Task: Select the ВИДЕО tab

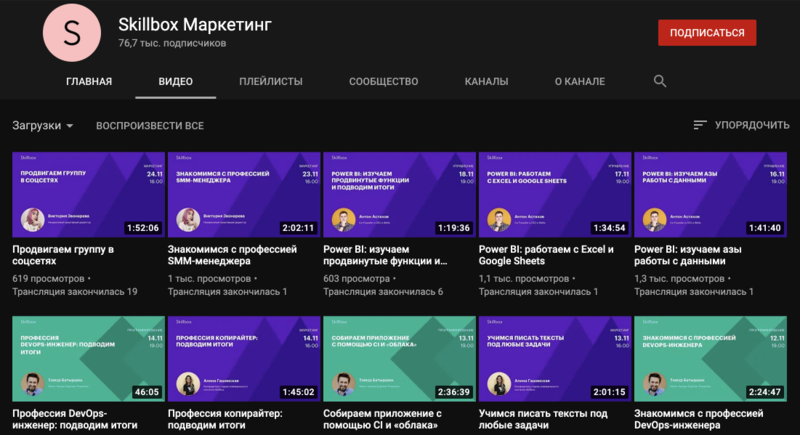Action: click(176, 82)
